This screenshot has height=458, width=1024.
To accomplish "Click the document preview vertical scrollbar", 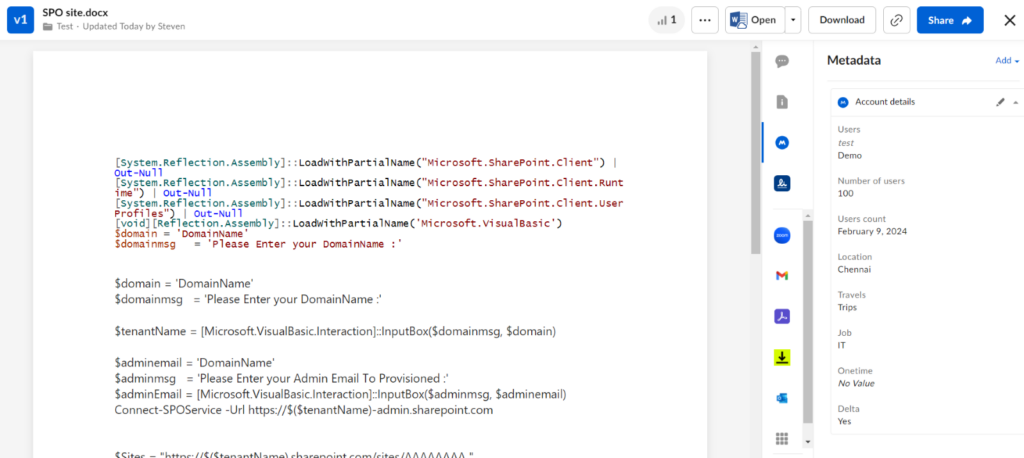I will tap(756, 153).
